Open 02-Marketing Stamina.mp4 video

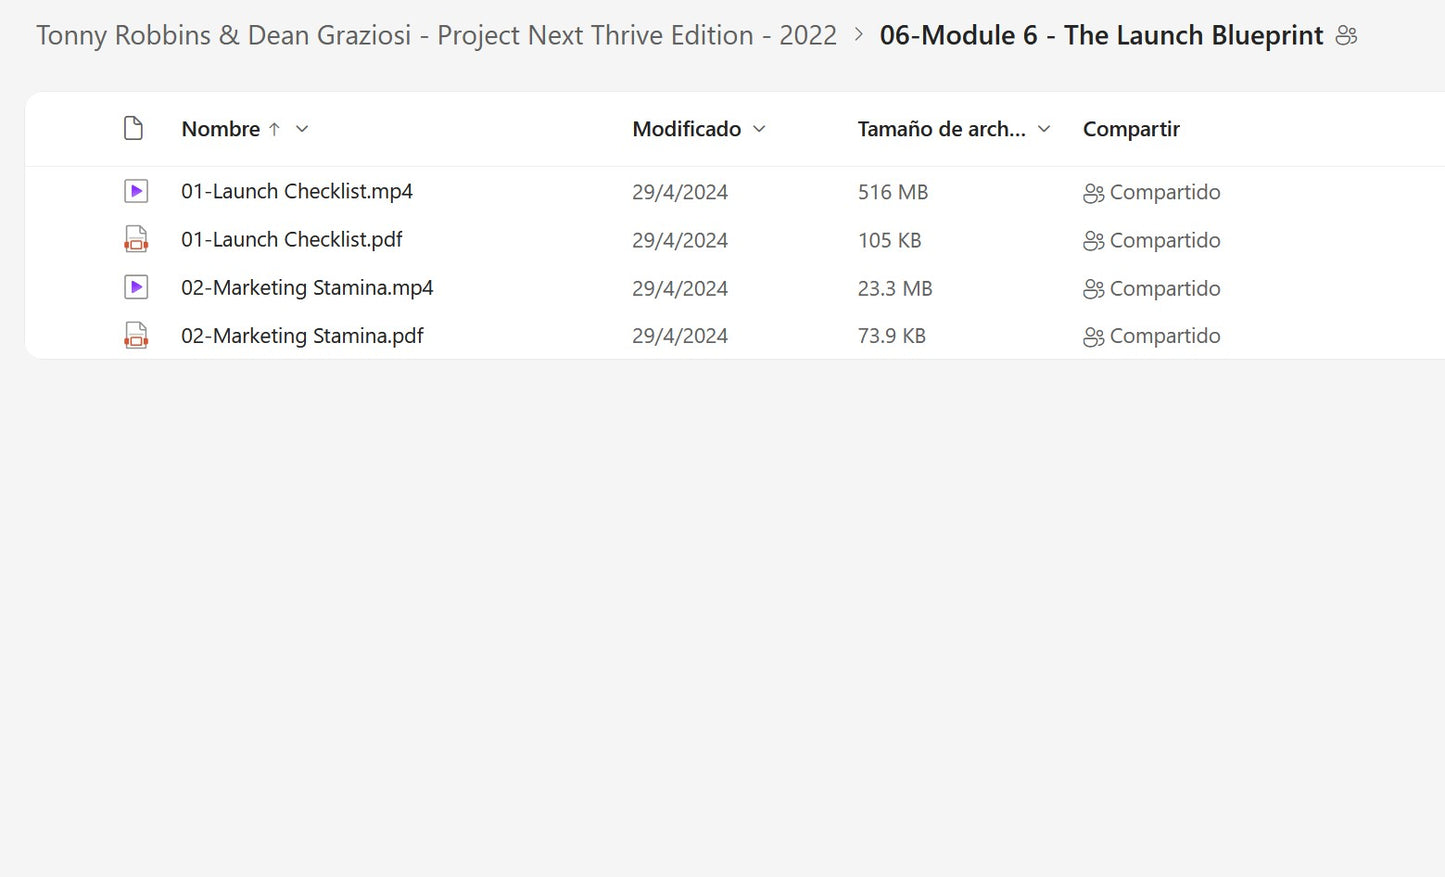[x=307, y=287]
